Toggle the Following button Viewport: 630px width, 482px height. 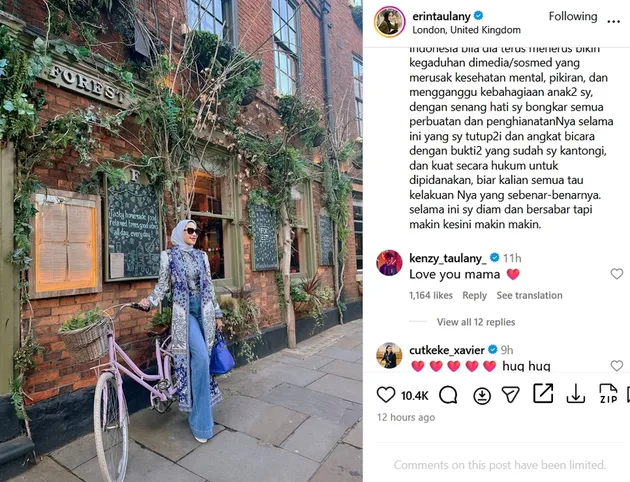coord(573,16)
